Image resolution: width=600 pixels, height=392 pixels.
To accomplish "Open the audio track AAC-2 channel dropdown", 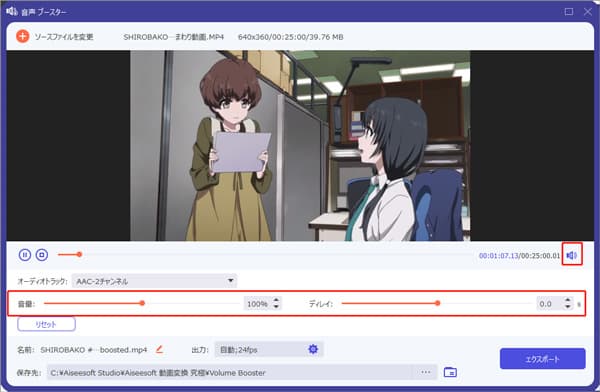I will (154, 281).
